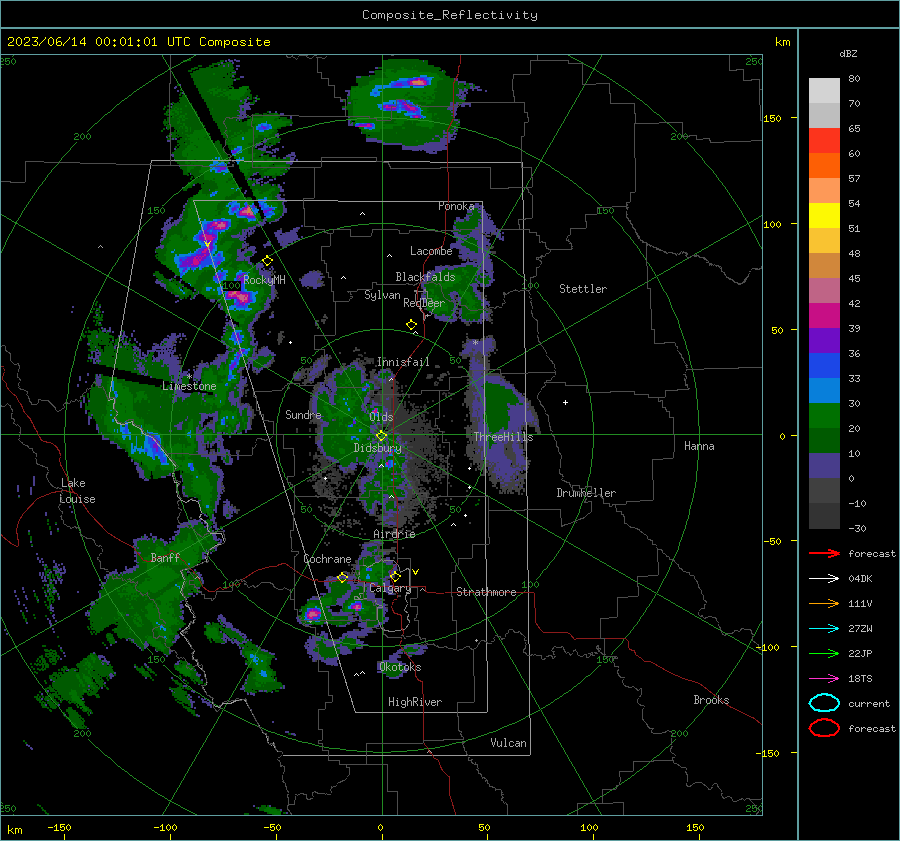The image size is (900, 841).
Task: Click the Innisfail city label
Action: (x=403, y=362)
